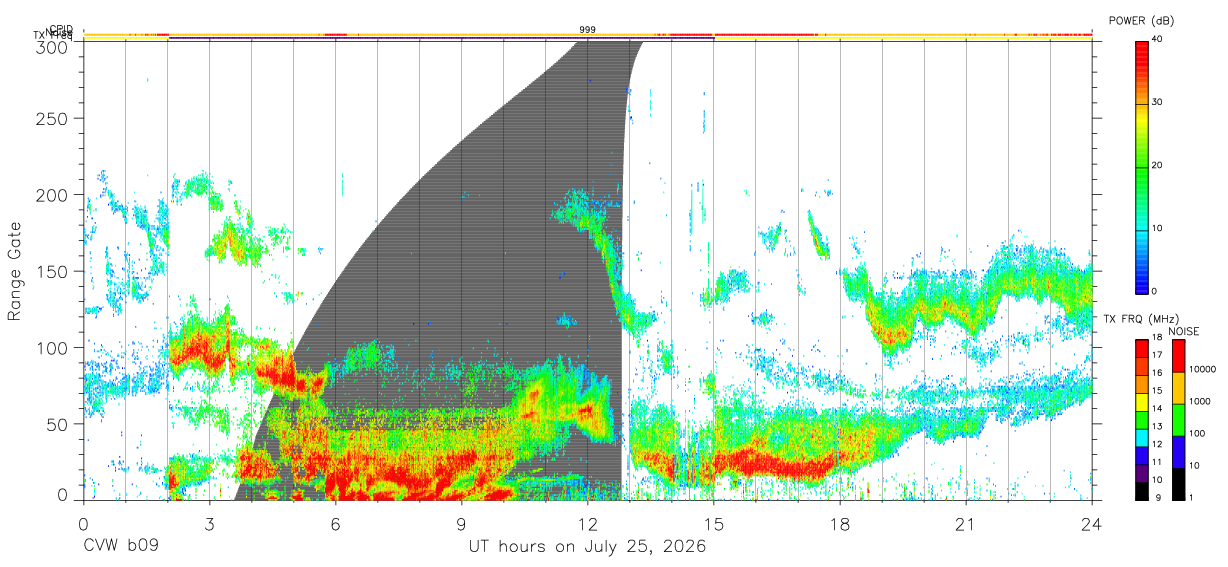This screenshot has width=1228, height=567.
Task: Click the power colorbar gradient strip
Action: click(x=1141, y=166)
